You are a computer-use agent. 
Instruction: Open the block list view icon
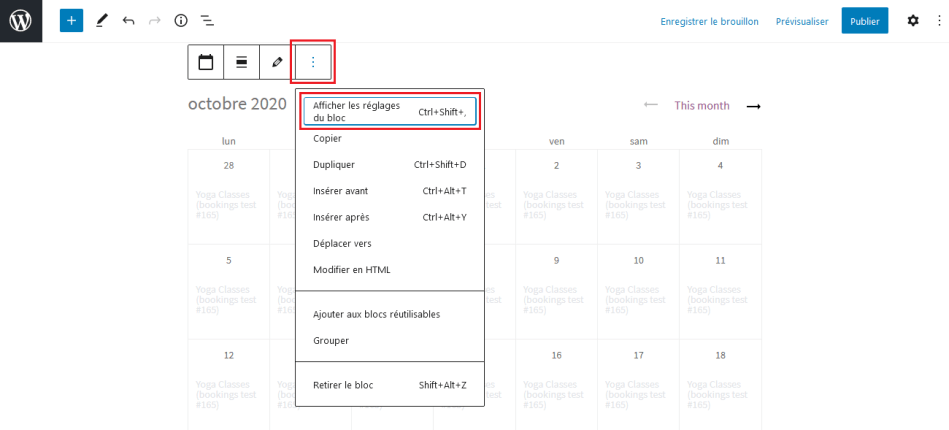(x=208, y=21)
